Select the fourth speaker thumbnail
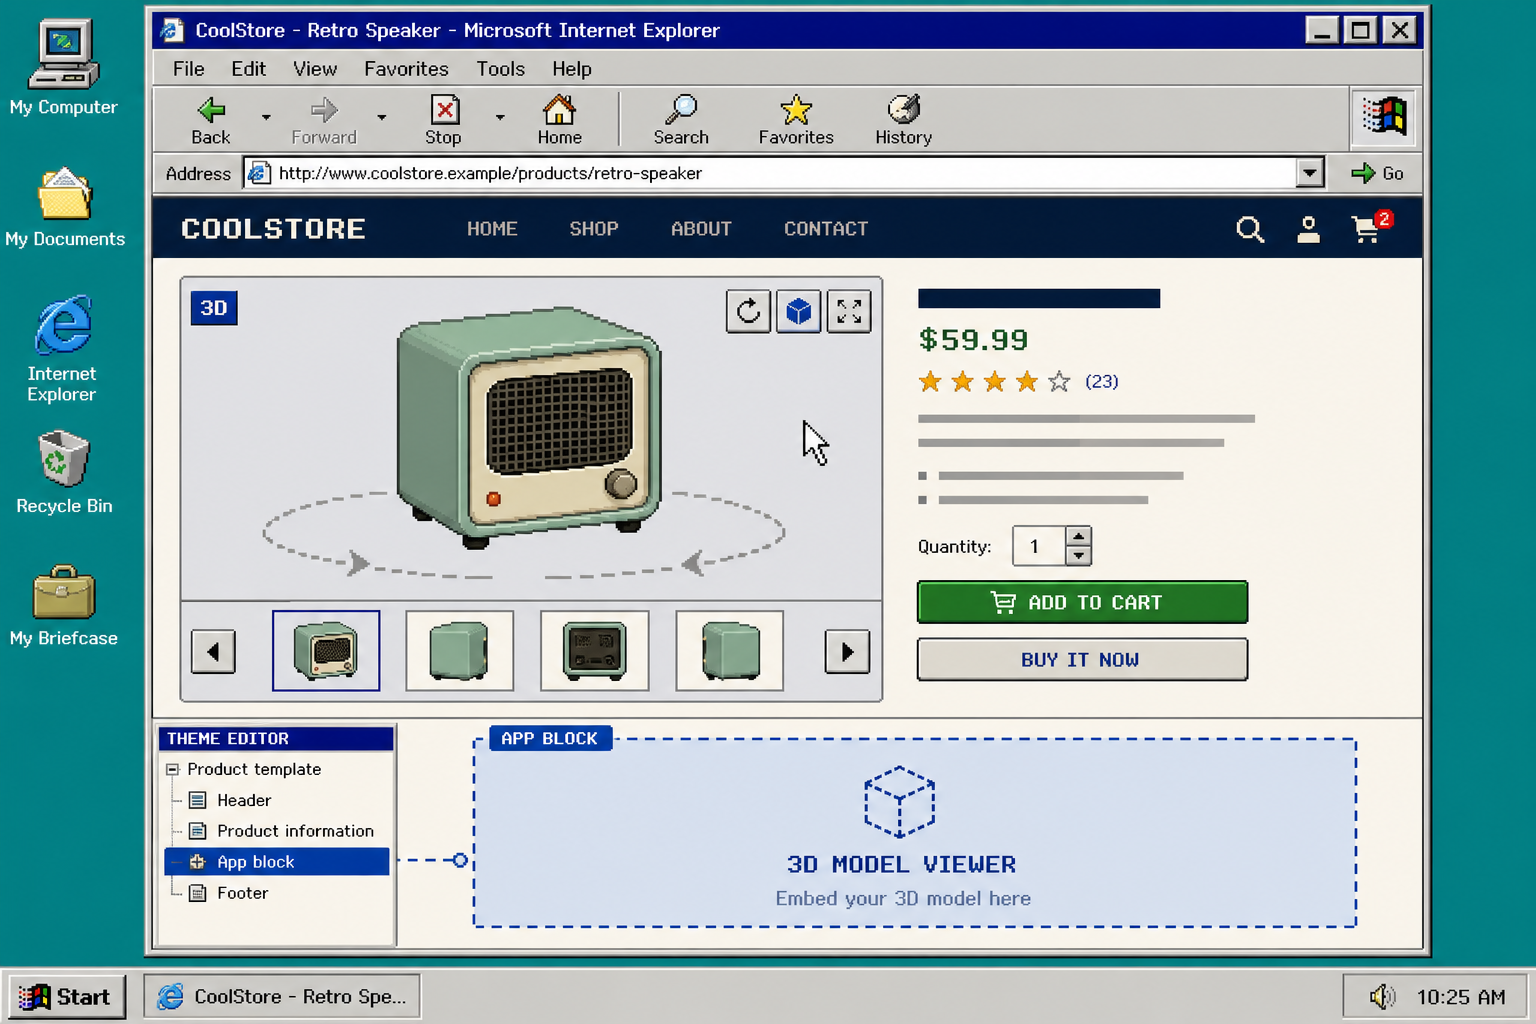The image size is (1536, 1024). pos(730,651)
